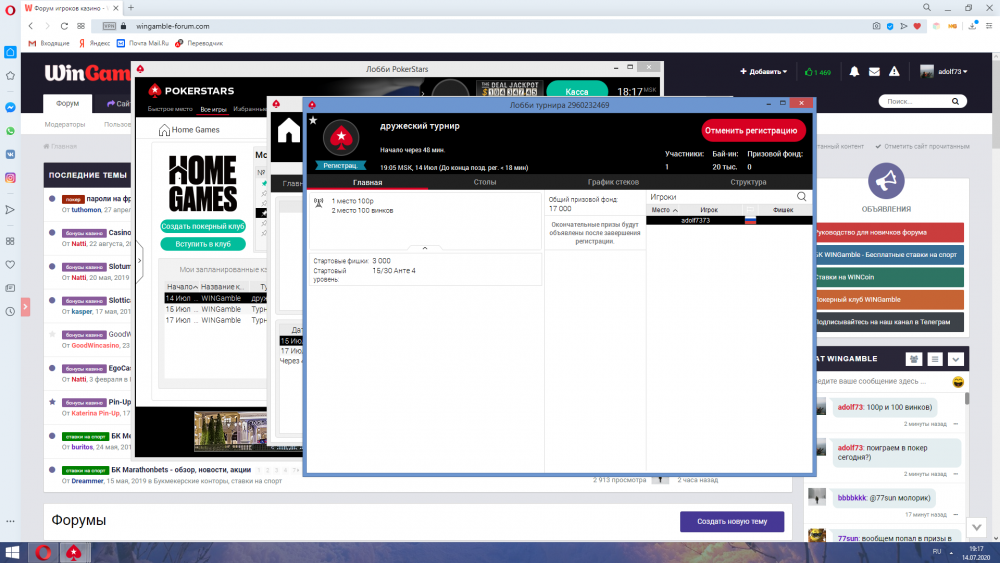Screen dimensions: 1000x563
Task: Click the warning triangle icon in the forum header
Action: point(896,72)
